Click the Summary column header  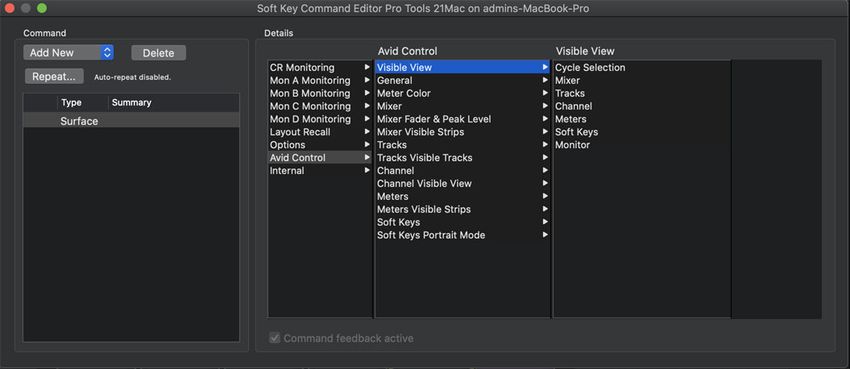pyautogui.click(x=132, y=102)
